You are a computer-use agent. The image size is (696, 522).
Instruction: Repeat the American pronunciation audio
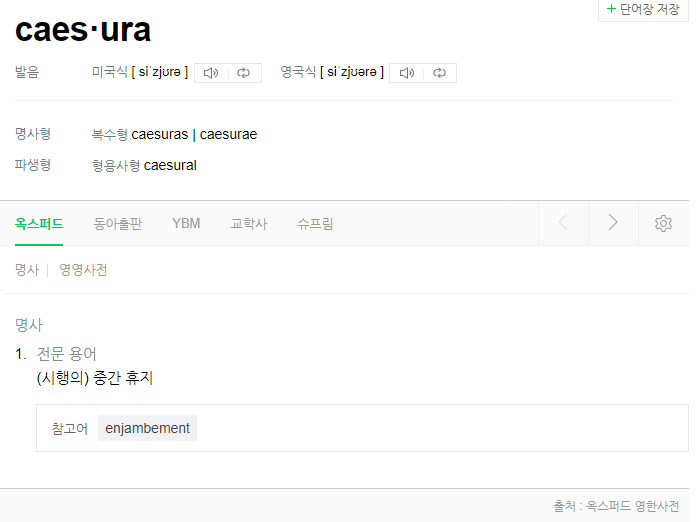(244, 73)
